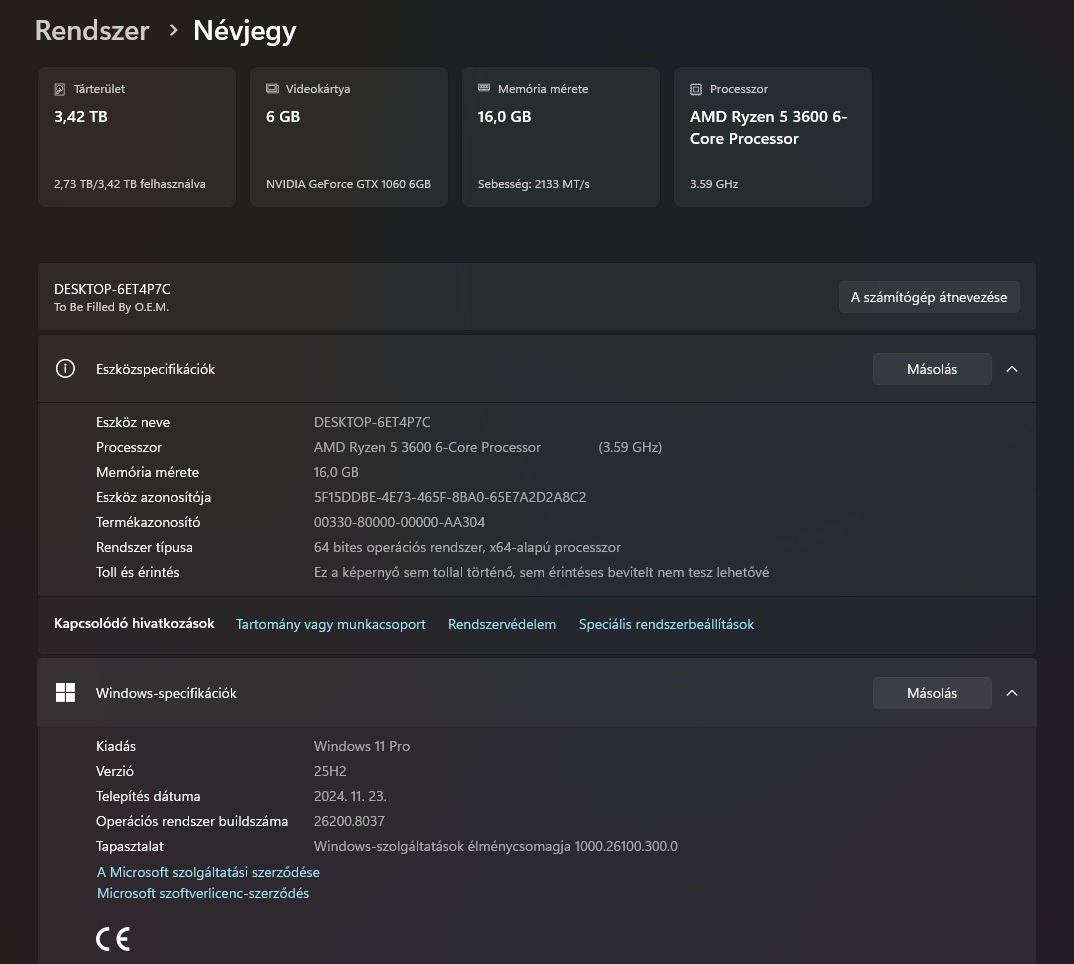Collapse the Eszközspecifikációk section chevron
This screenshot has width=1074, height=964.
(1012, 369)
